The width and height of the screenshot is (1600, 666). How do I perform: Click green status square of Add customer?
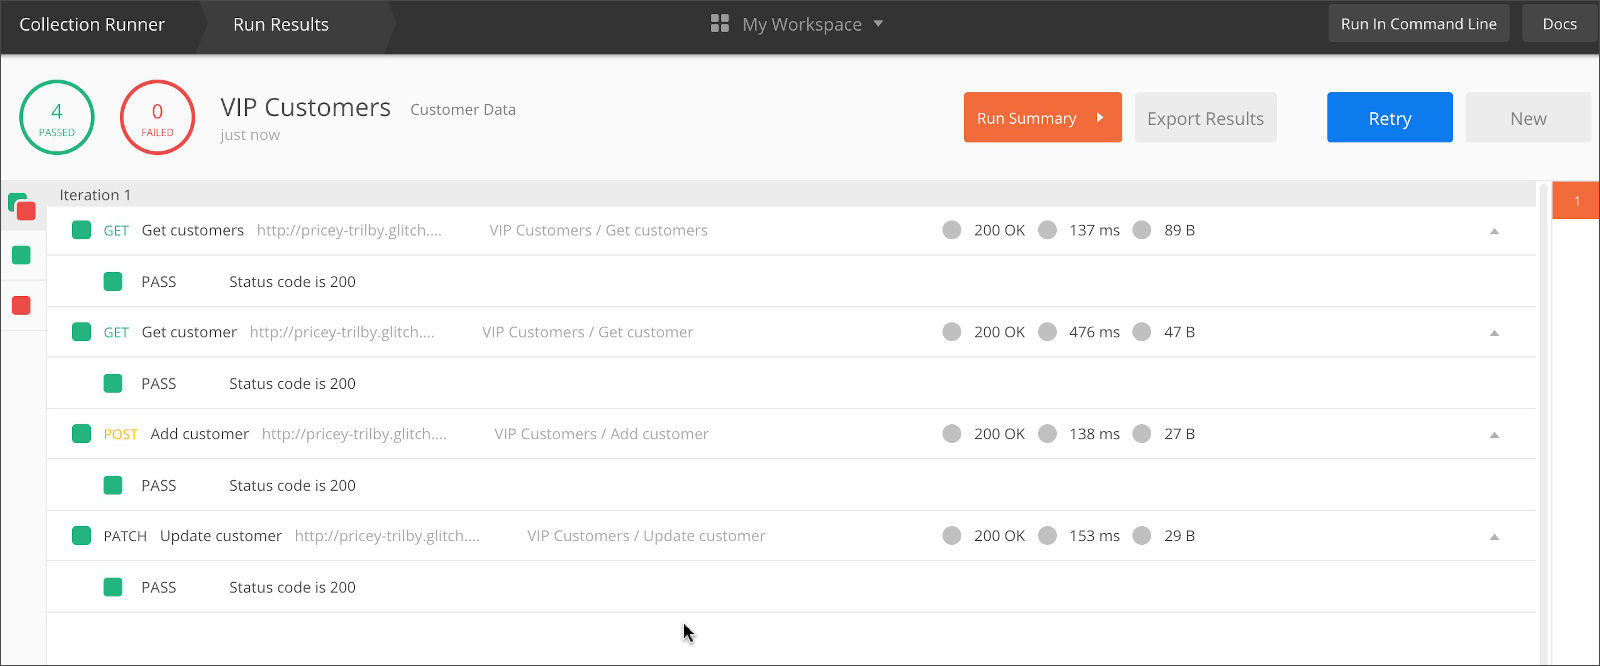tap(82, 434)
